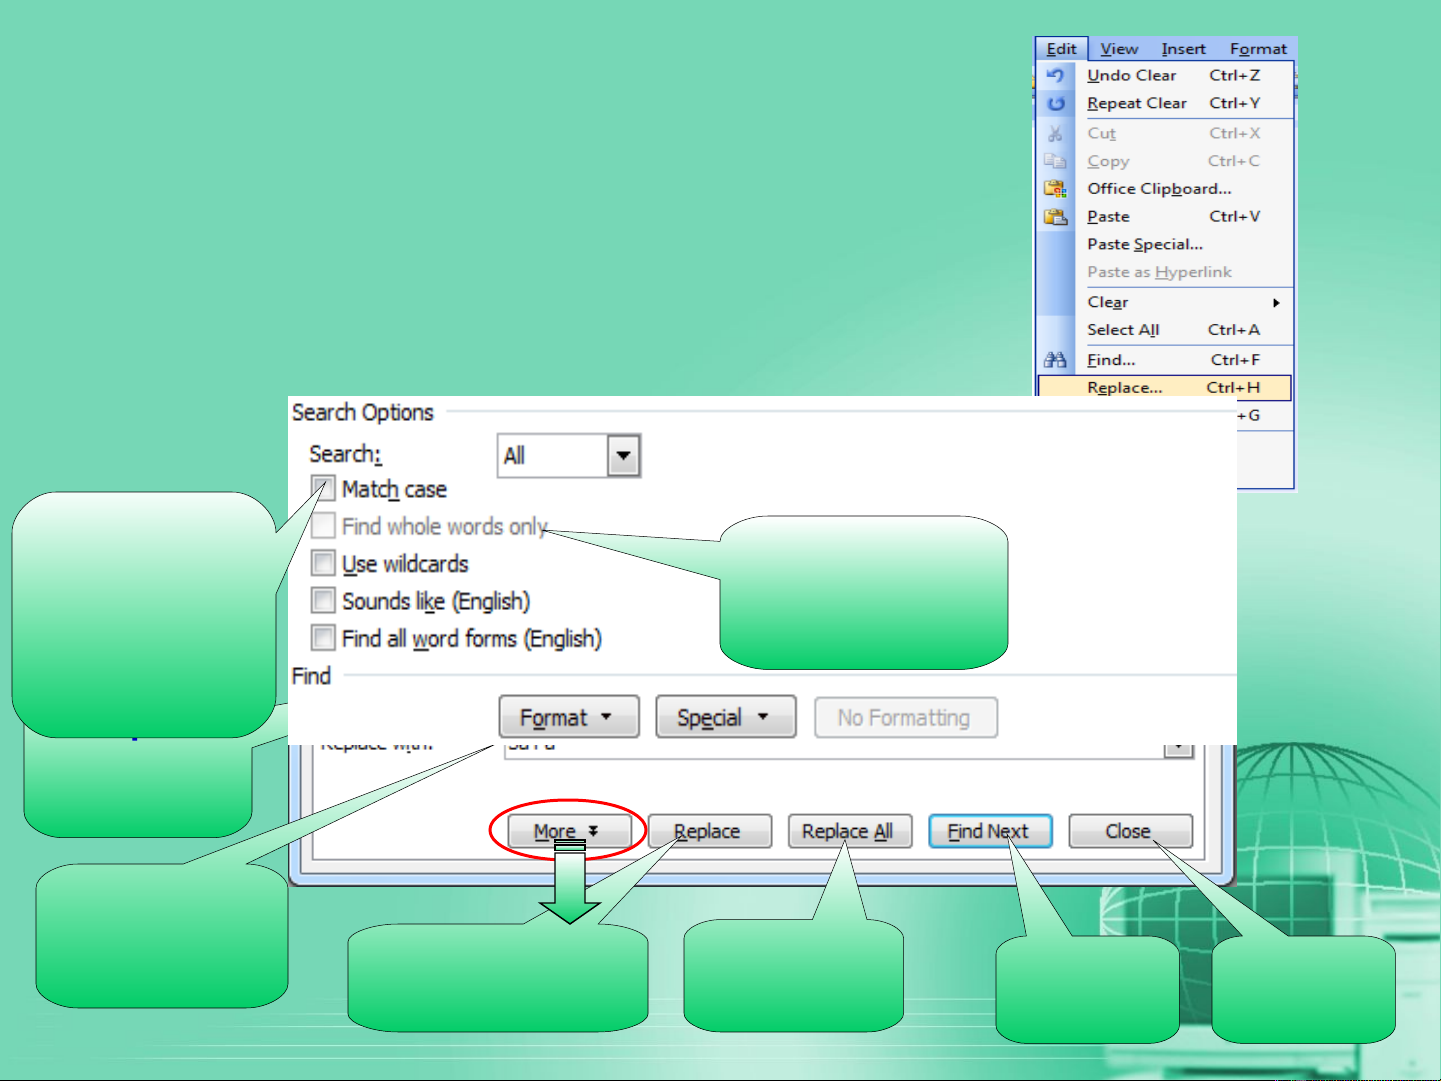
Task: Expand options with More button
Action: click(569, 831)
